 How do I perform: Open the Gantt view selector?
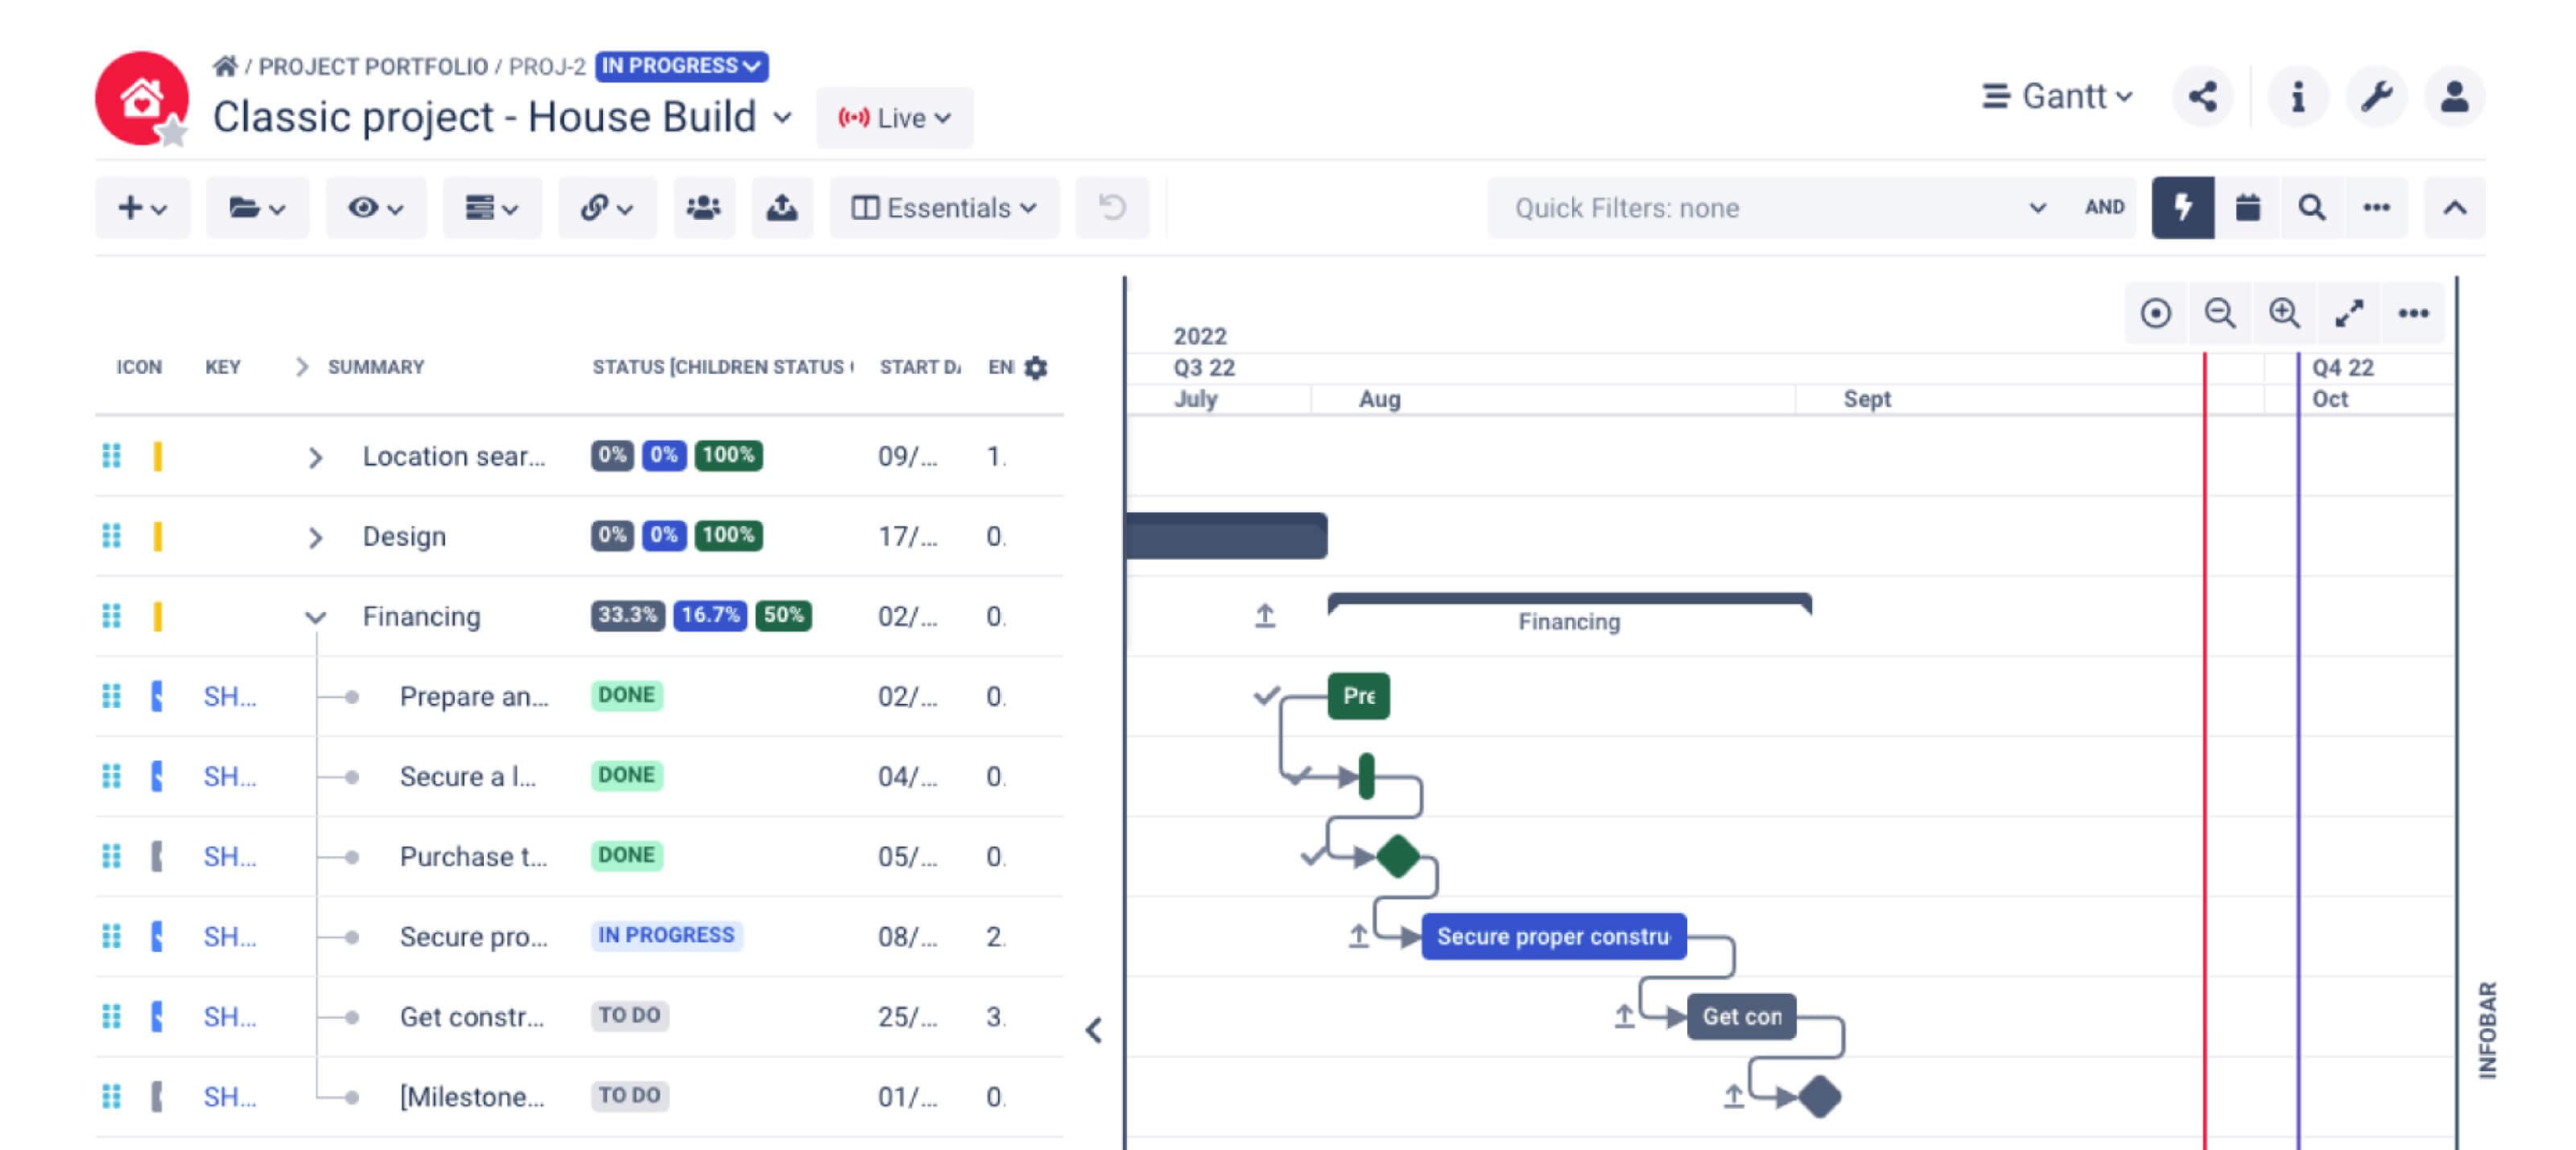click(x=2058, y=96)
